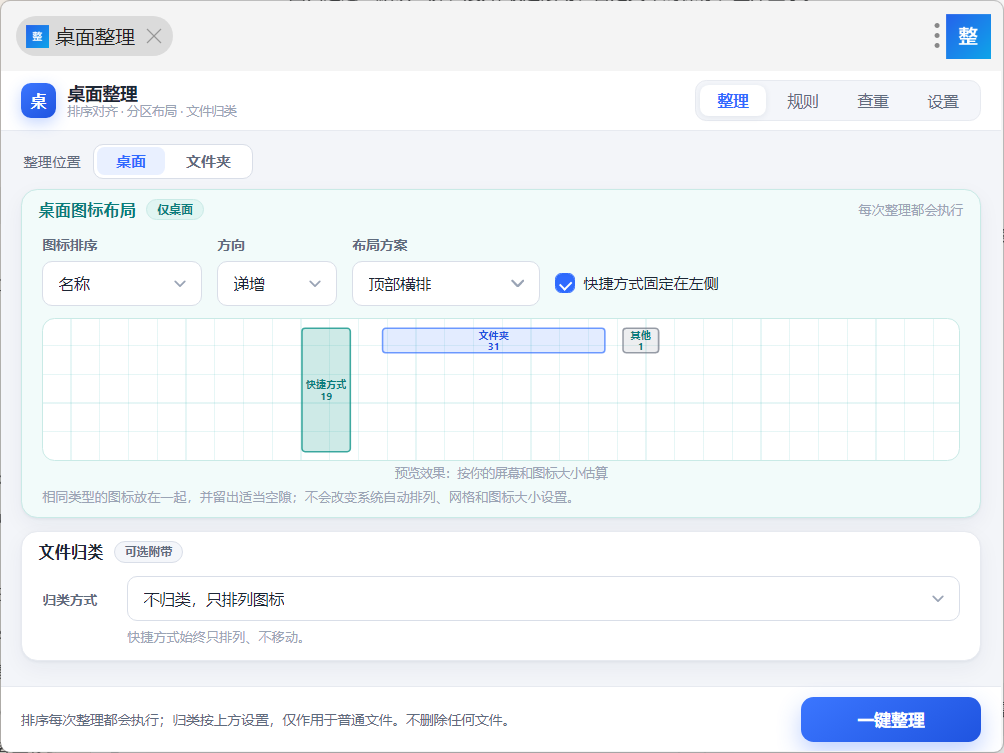This screenshot has width=1004, height=753.
Task: Click the 可选附带 badge
Action: click(149, 551)
